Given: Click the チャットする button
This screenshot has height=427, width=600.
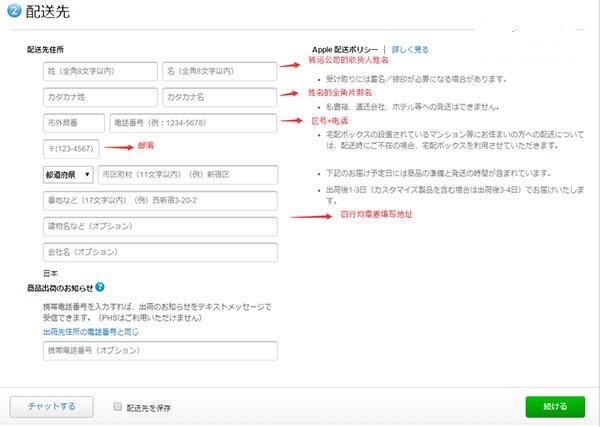Looking at the screenshot, I should (52, 406).
